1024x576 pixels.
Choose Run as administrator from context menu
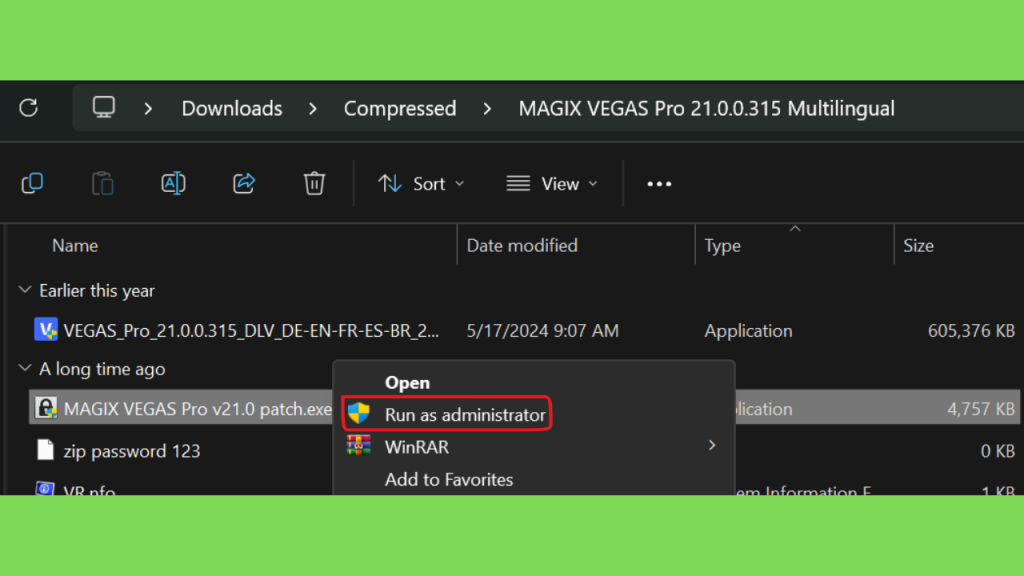pyautogui.click(x=447, y=414)
